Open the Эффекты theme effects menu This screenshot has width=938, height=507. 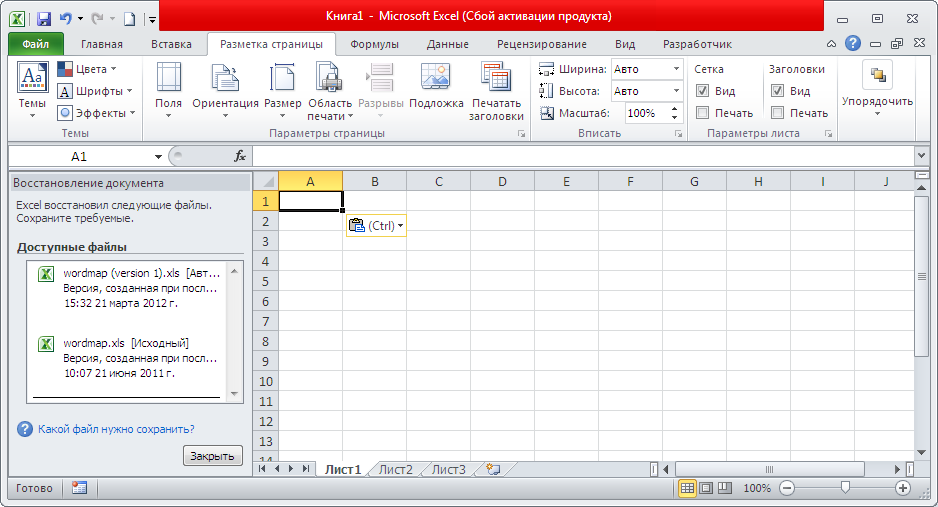(x=96, y=112)
